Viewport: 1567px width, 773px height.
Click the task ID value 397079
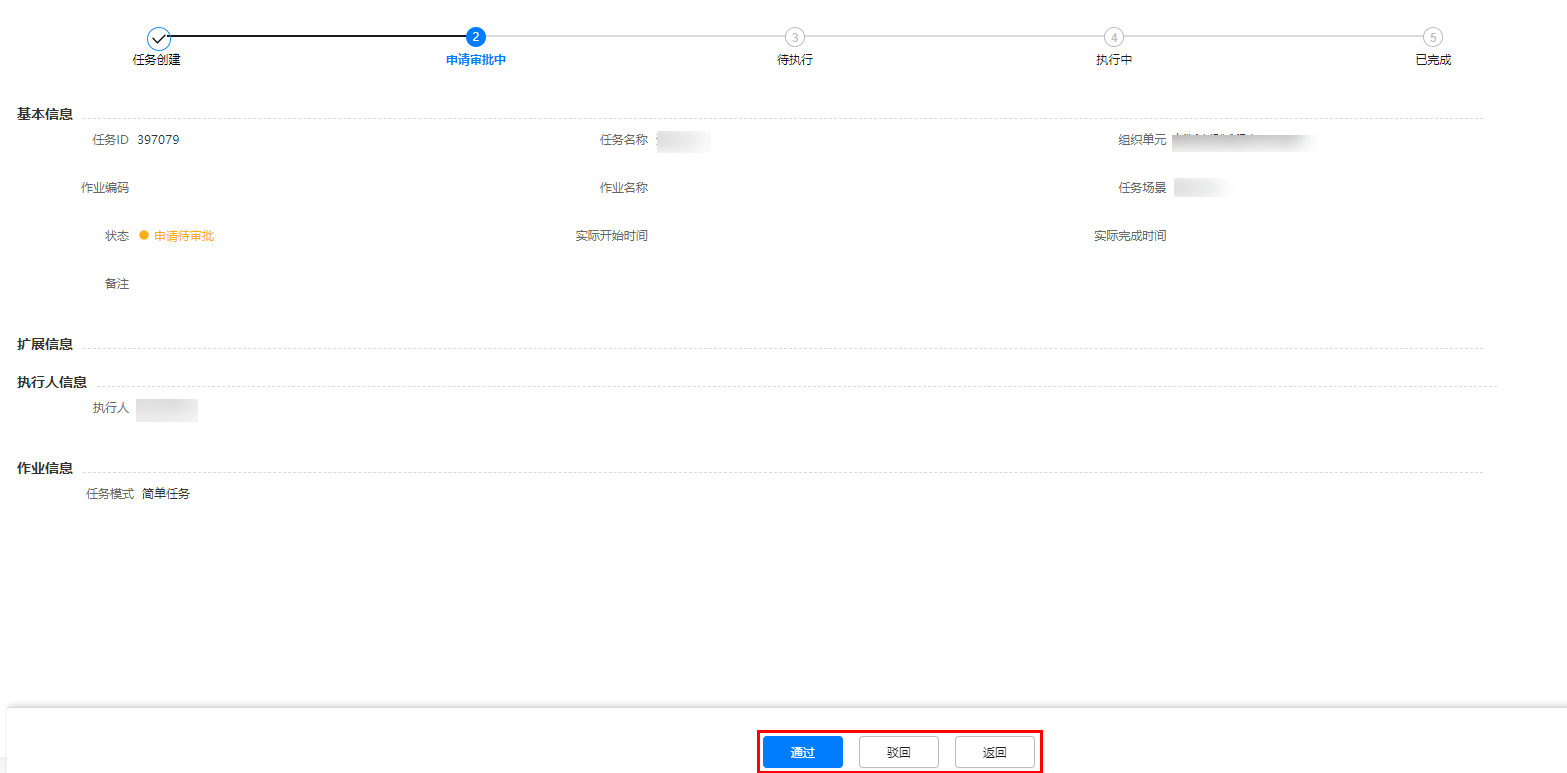158,140
